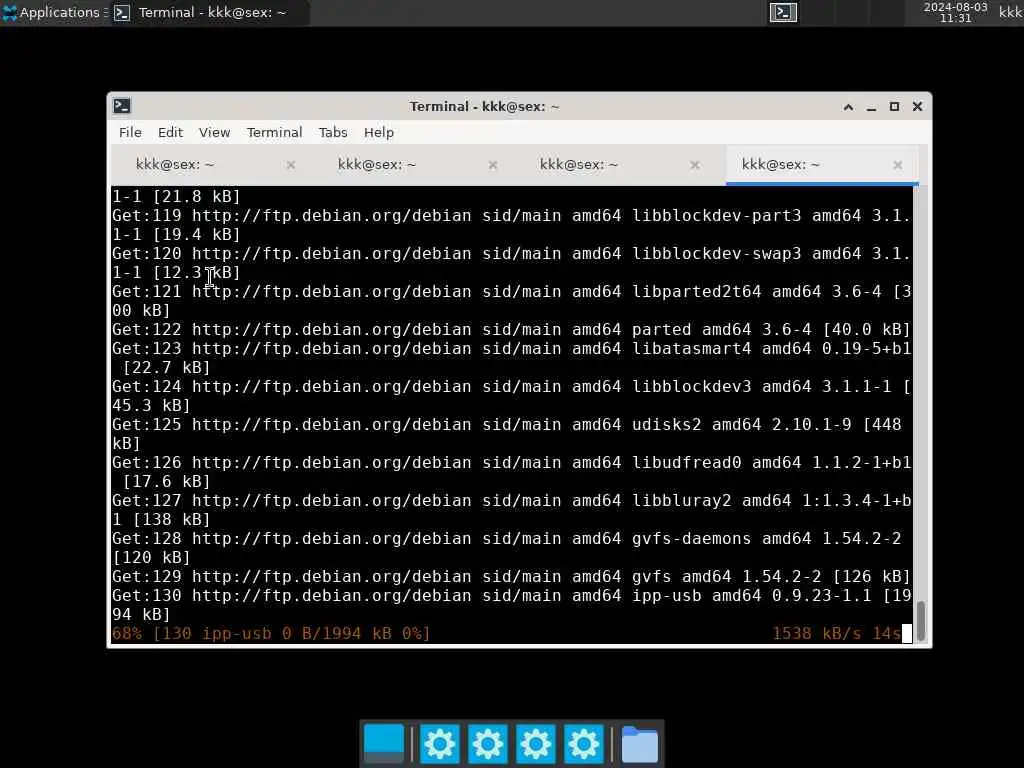The height and width of the screenshot is (768, 1024).
Task: Click the terminal icon beside the panel clock
Action: pyautogui.click(x=783, y=12)
